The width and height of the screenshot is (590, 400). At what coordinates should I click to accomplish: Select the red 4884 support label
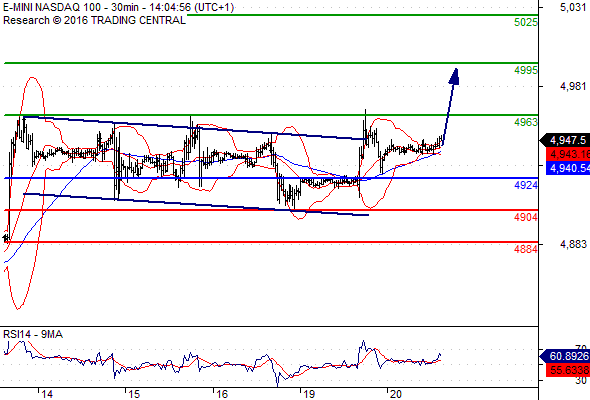click(526, 249)
